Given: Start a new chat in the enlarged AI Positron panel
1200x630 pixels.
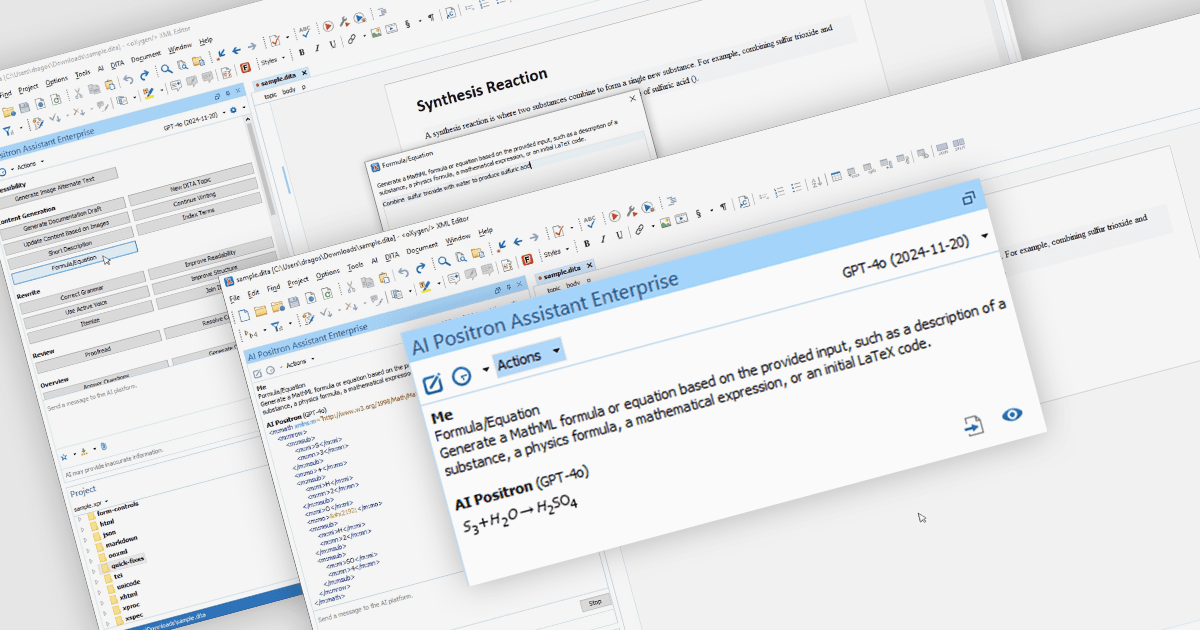Looking at the screenshot, I should pyautogui.click(x=433, y=383).
